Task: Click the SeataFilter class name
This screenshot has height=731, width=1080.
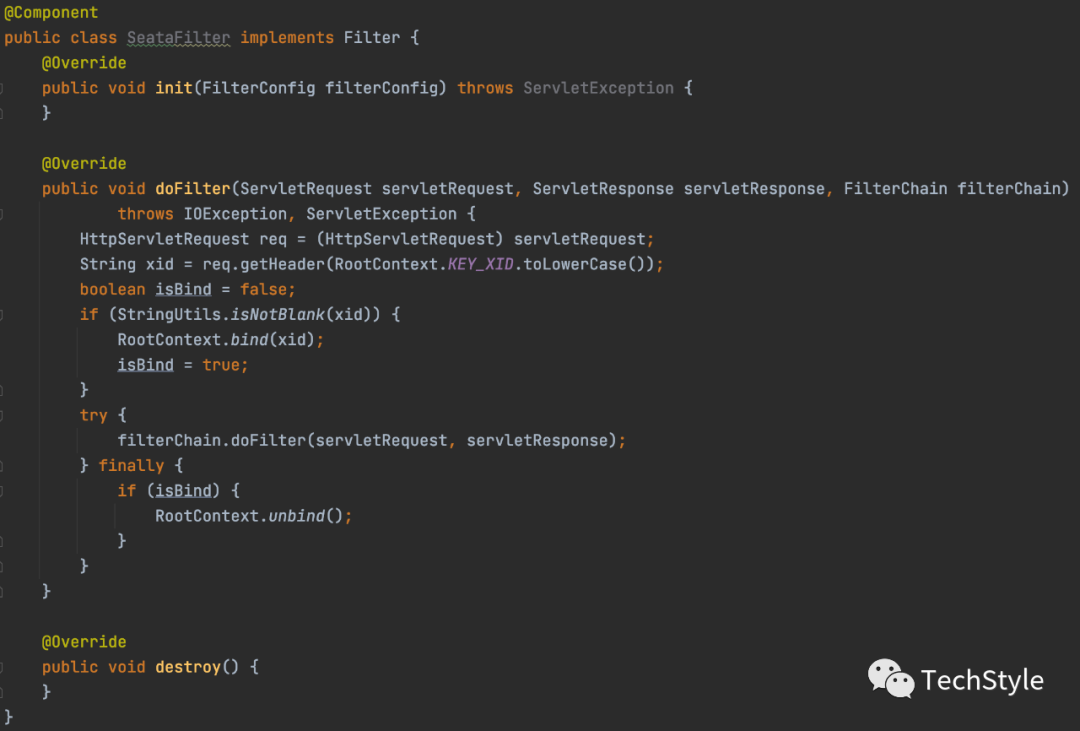Action: 178,38
